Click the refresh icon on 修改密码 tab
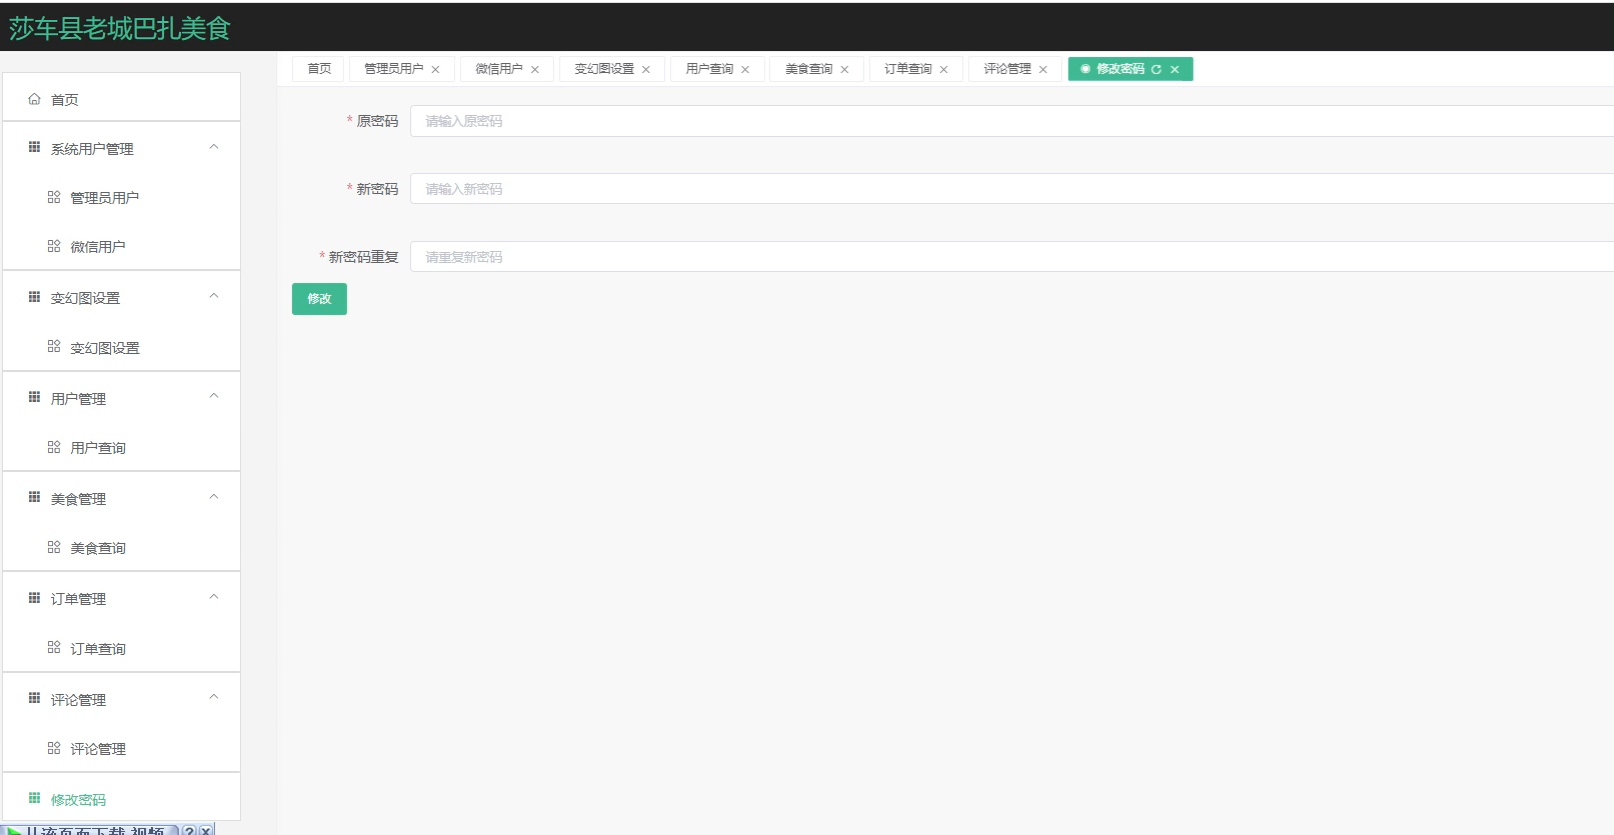1614x835 pixels. 1156,69
